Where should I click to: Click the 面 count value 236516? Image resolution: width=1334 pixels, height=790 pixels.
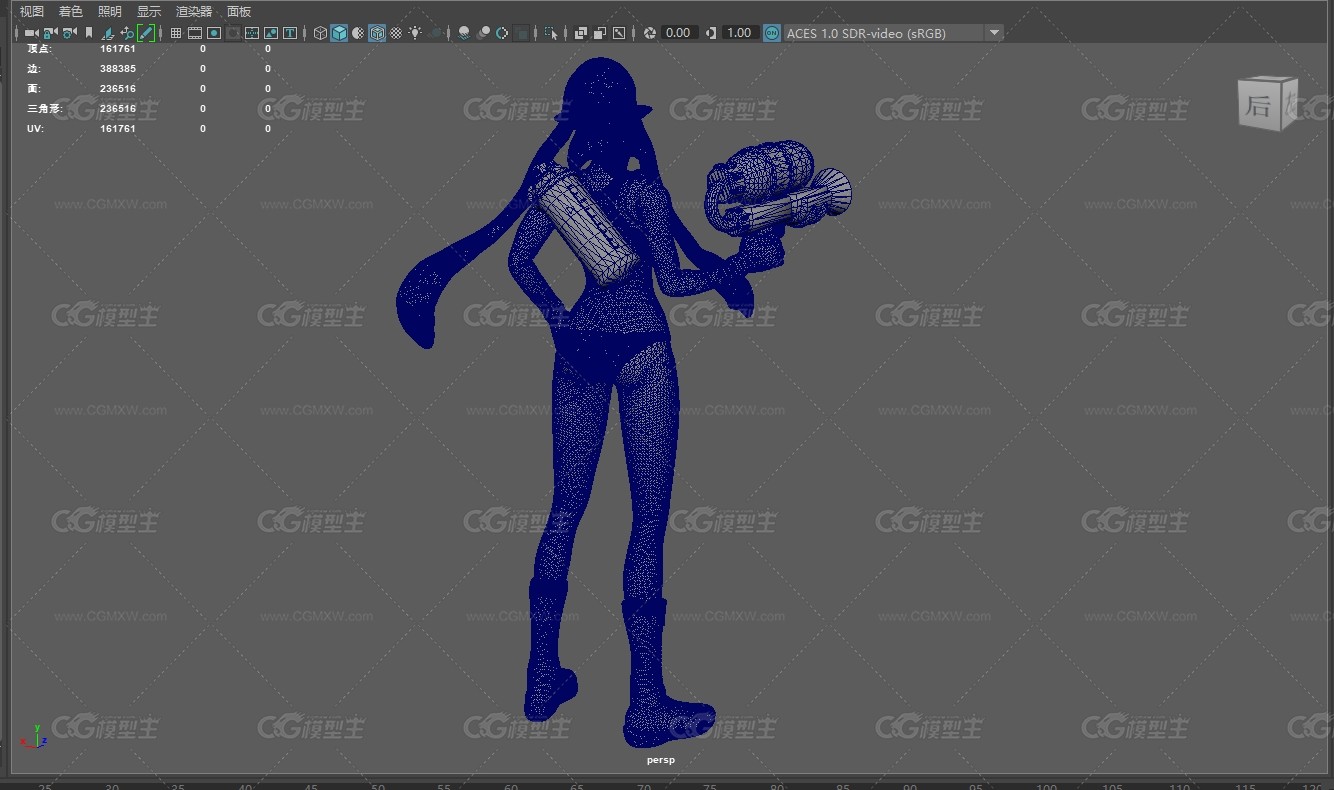click(x=118, y=89)
